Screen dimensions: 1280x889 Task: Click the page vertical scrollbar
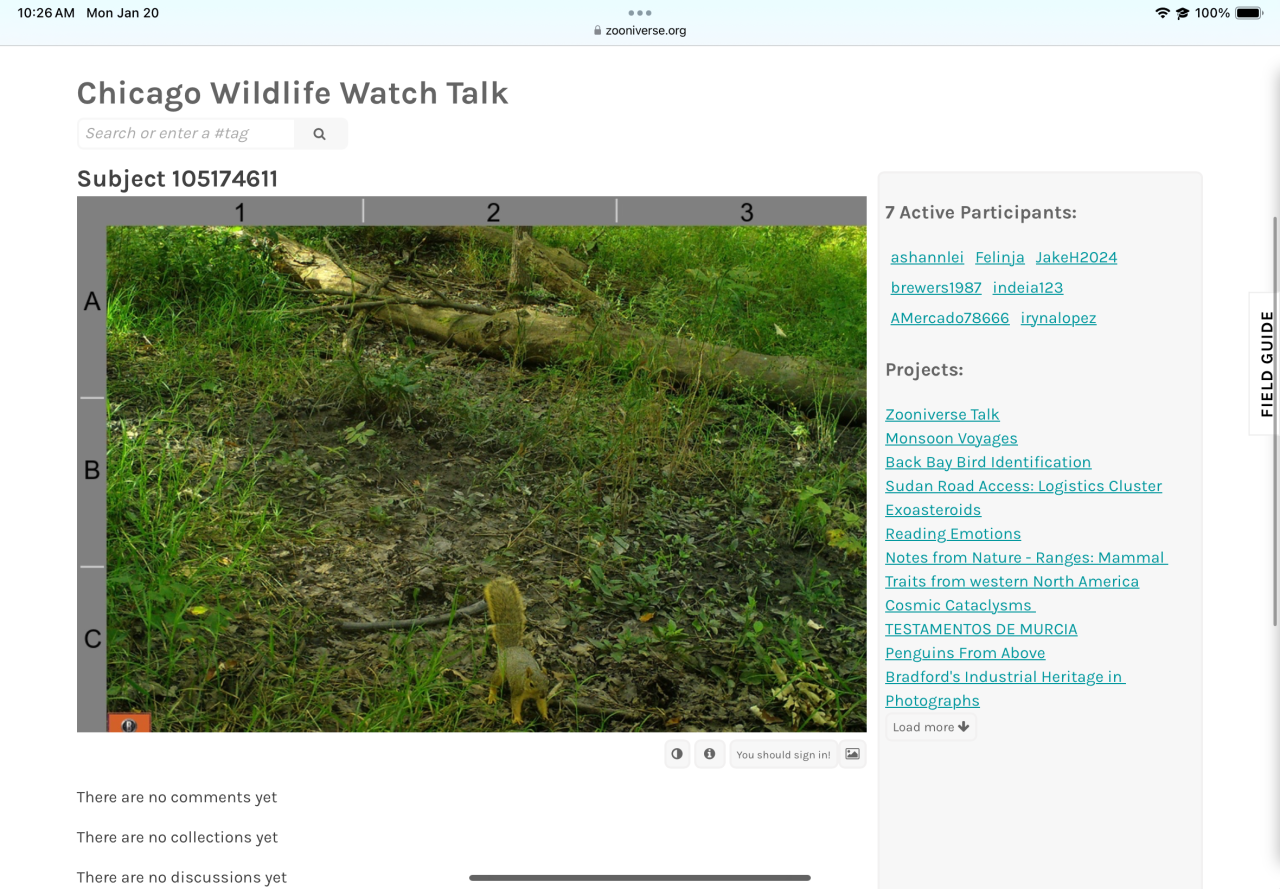(x=1275, y=420)
